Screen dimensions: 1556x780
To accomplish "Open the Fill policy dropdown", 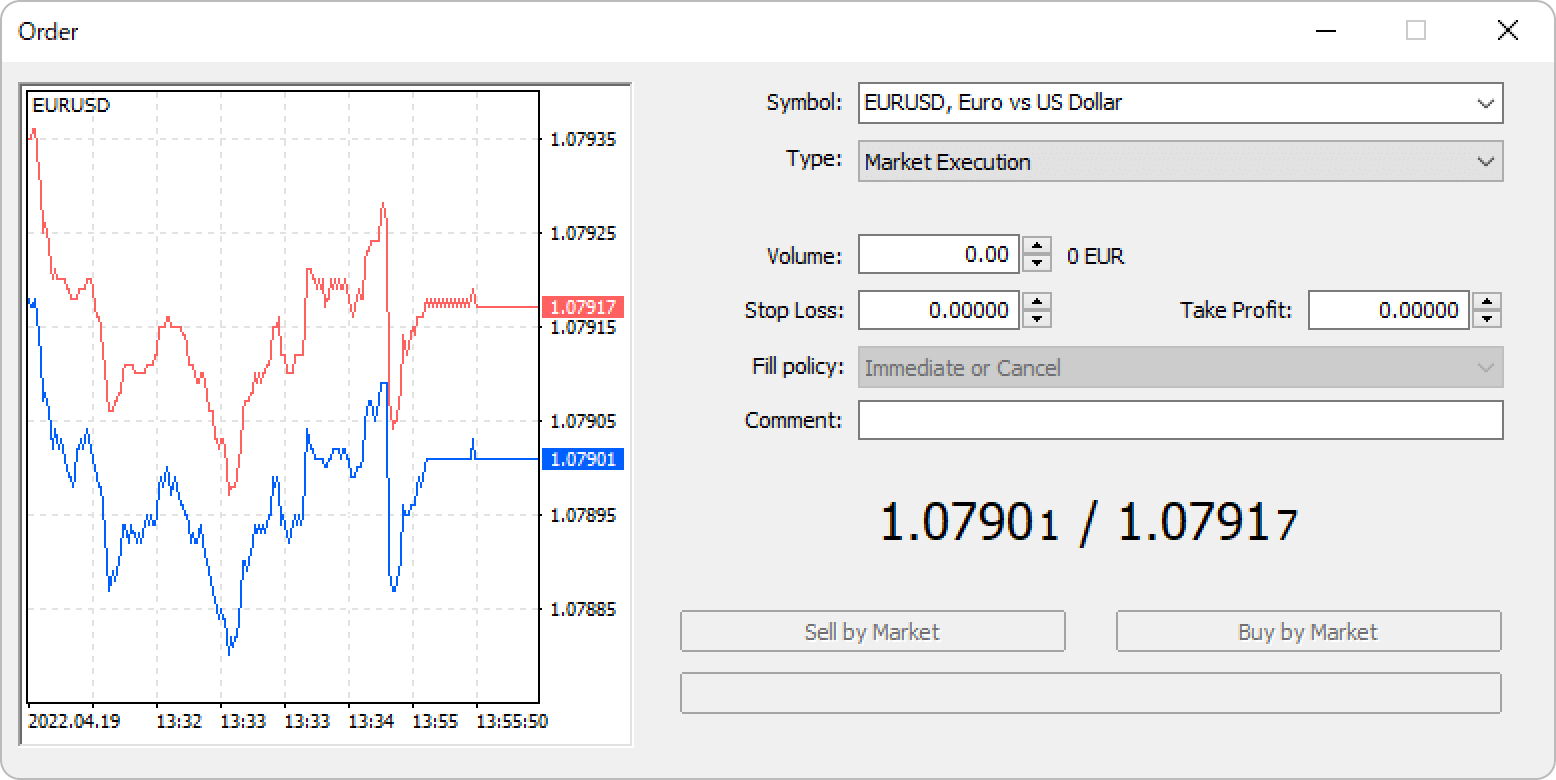I will (x=1485, y=368).
